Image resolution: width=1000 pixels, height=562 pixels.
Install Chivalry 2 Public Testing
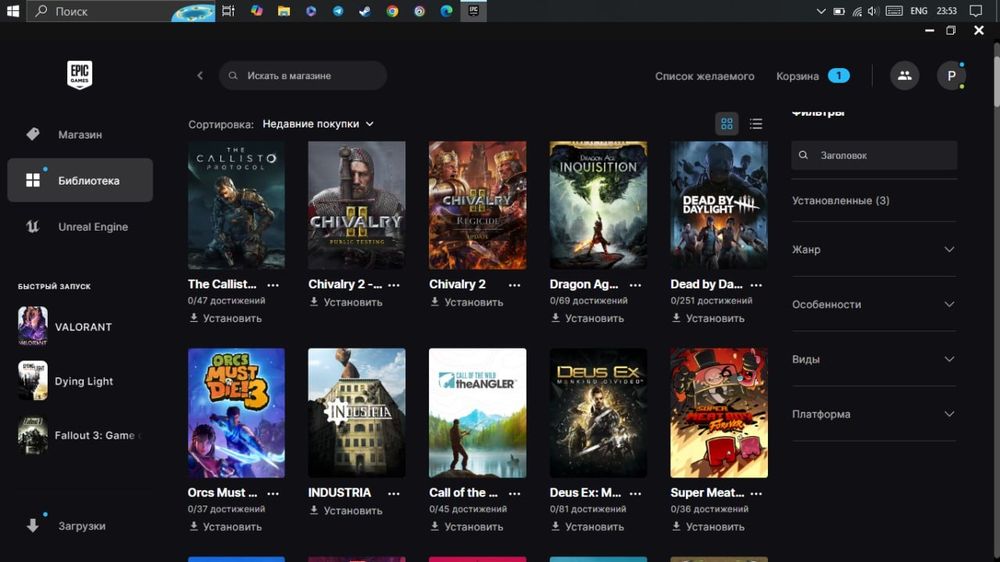[346, 302]
